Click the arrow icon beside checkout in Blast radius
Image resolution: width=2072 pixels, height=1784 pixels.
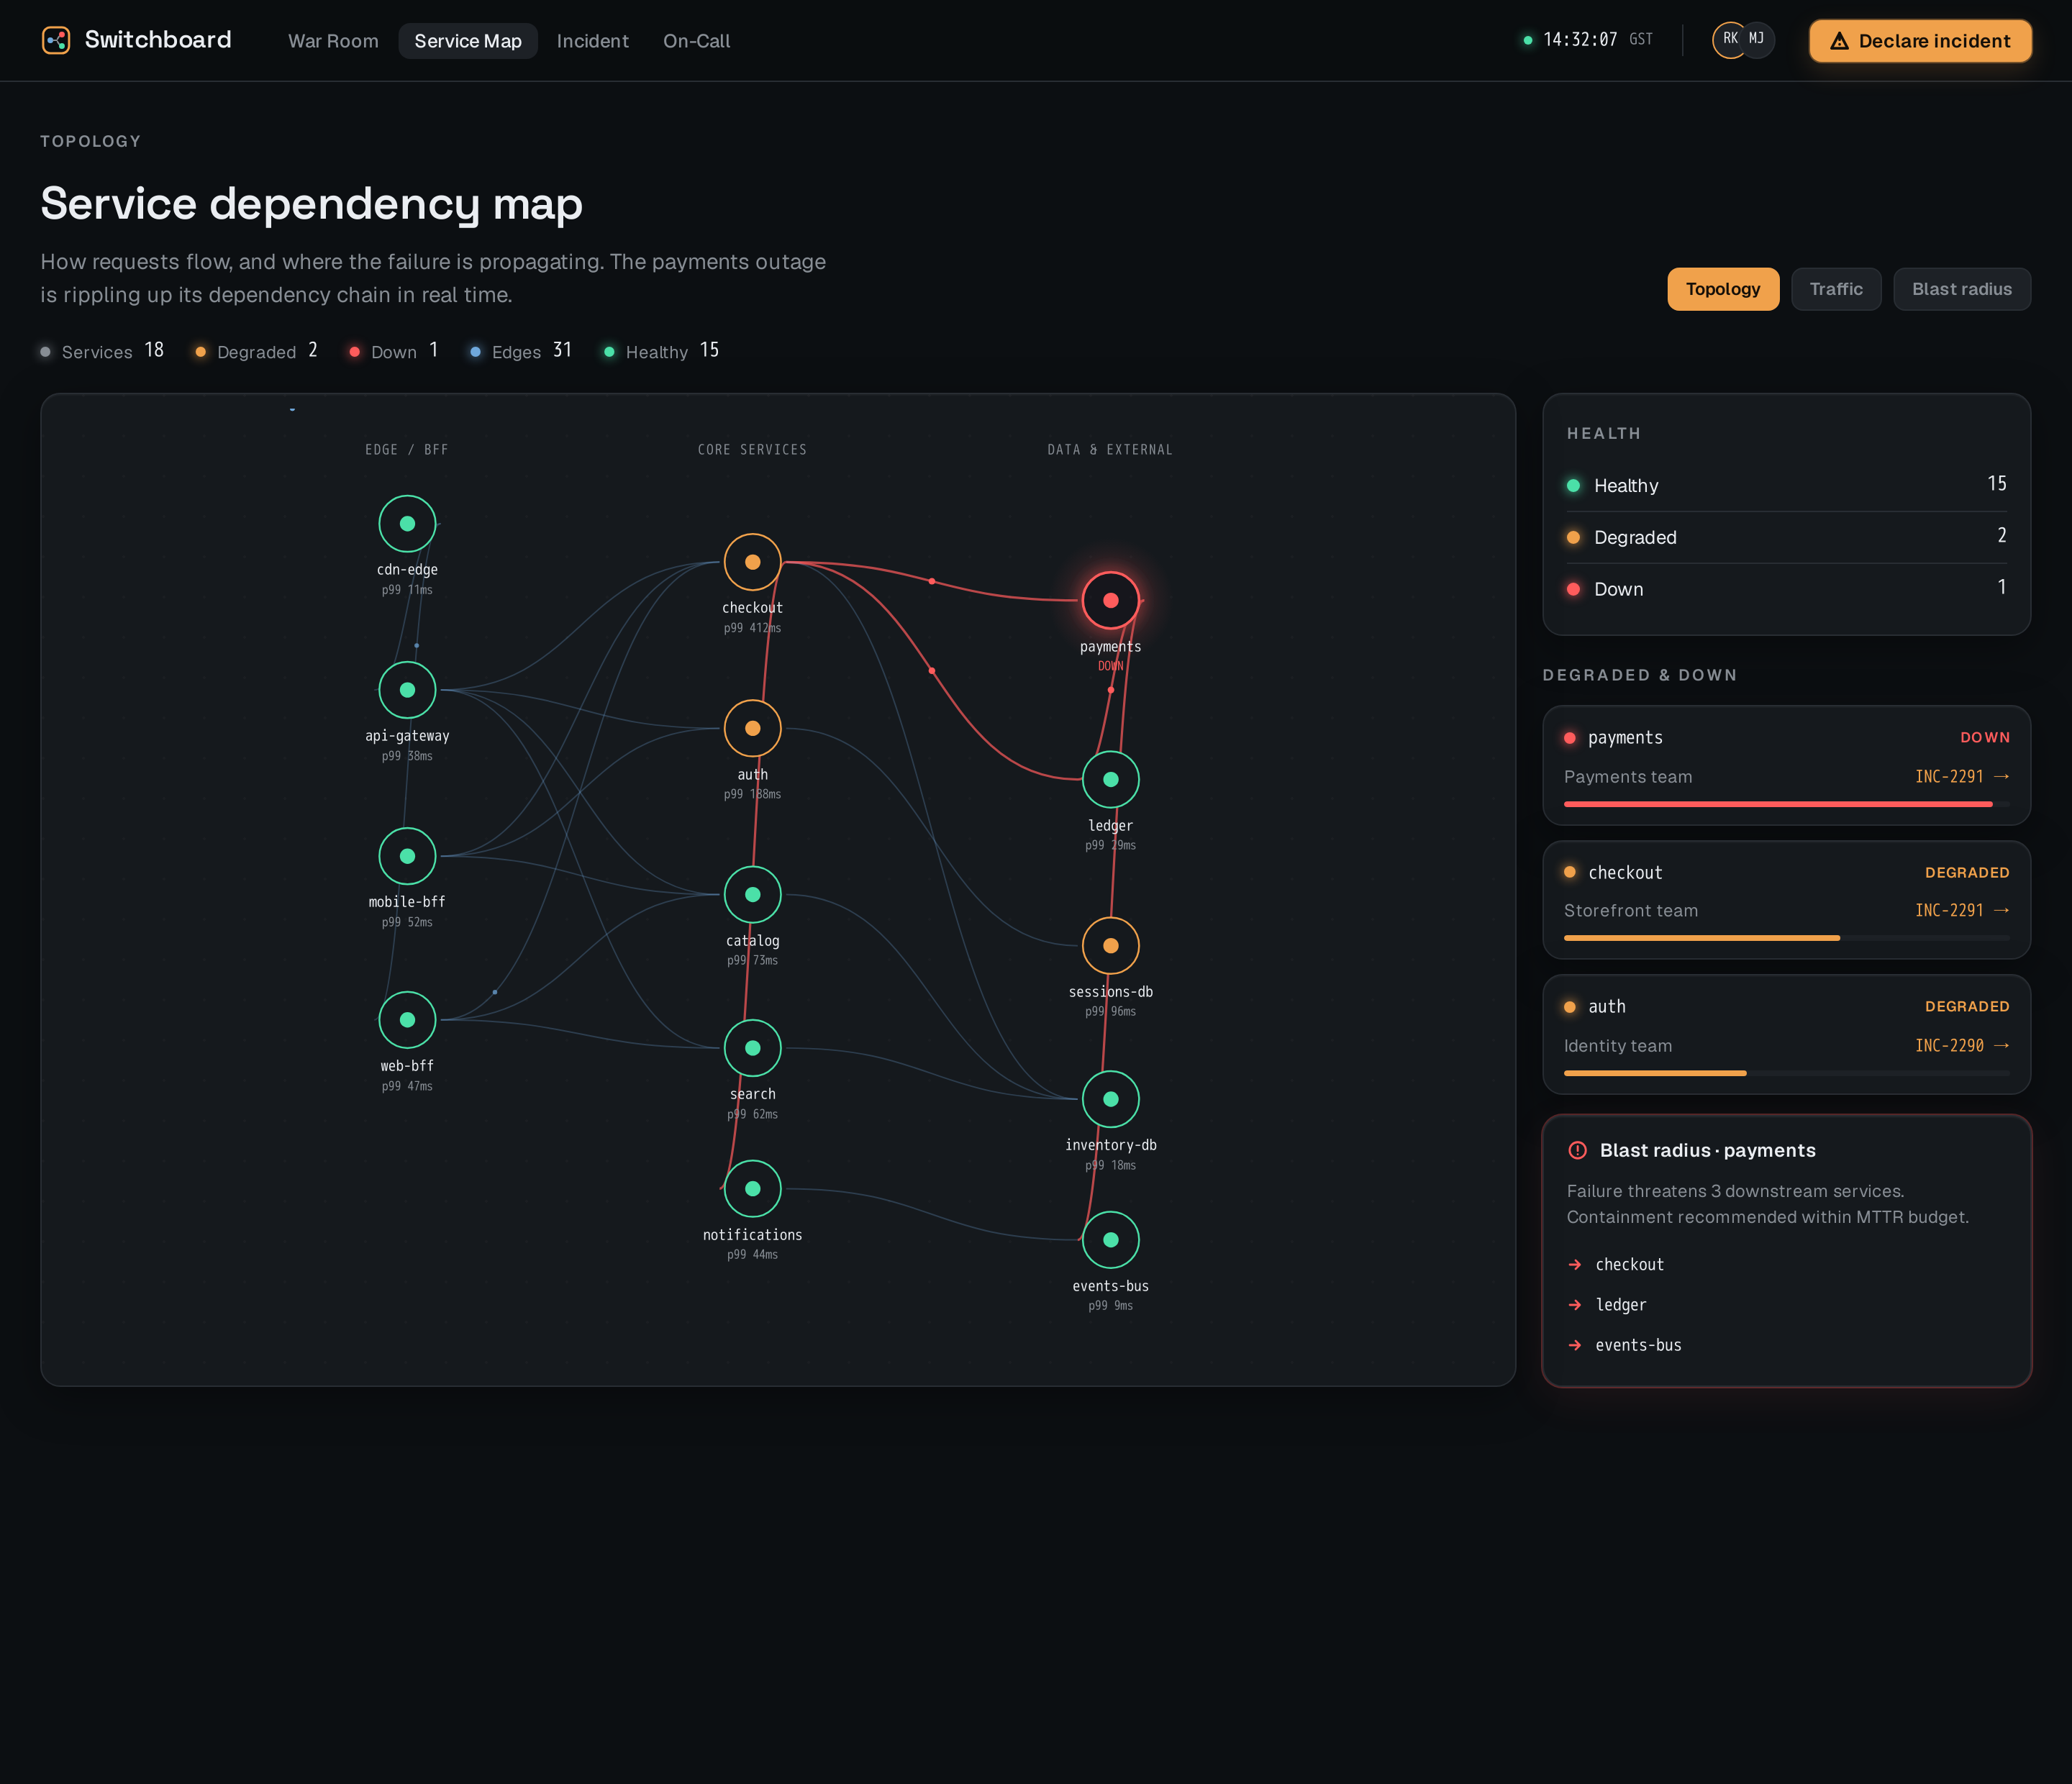pyautogui.click(x=1575, y=1265)
